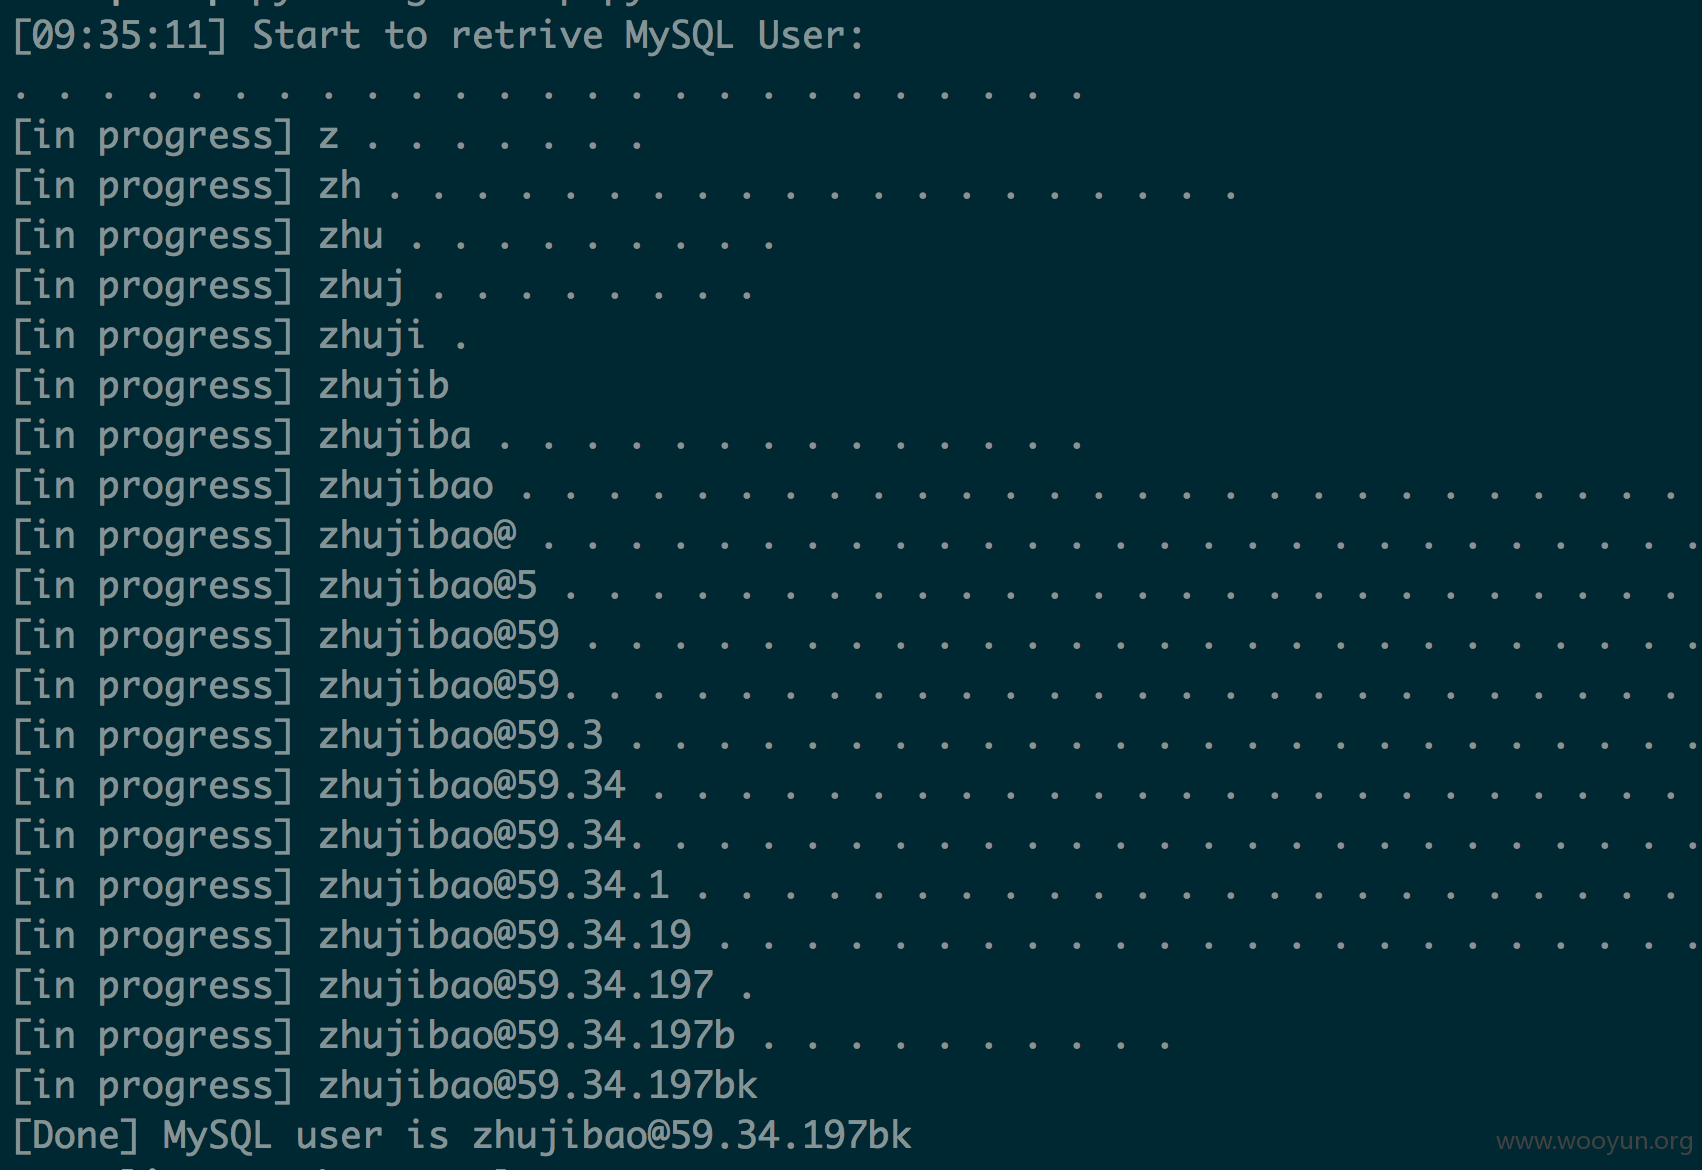Click the in-progress 'zhujibao@59.34.197bk' text
This screenshot has width=1702, height=1170.
coord(538,1088)
